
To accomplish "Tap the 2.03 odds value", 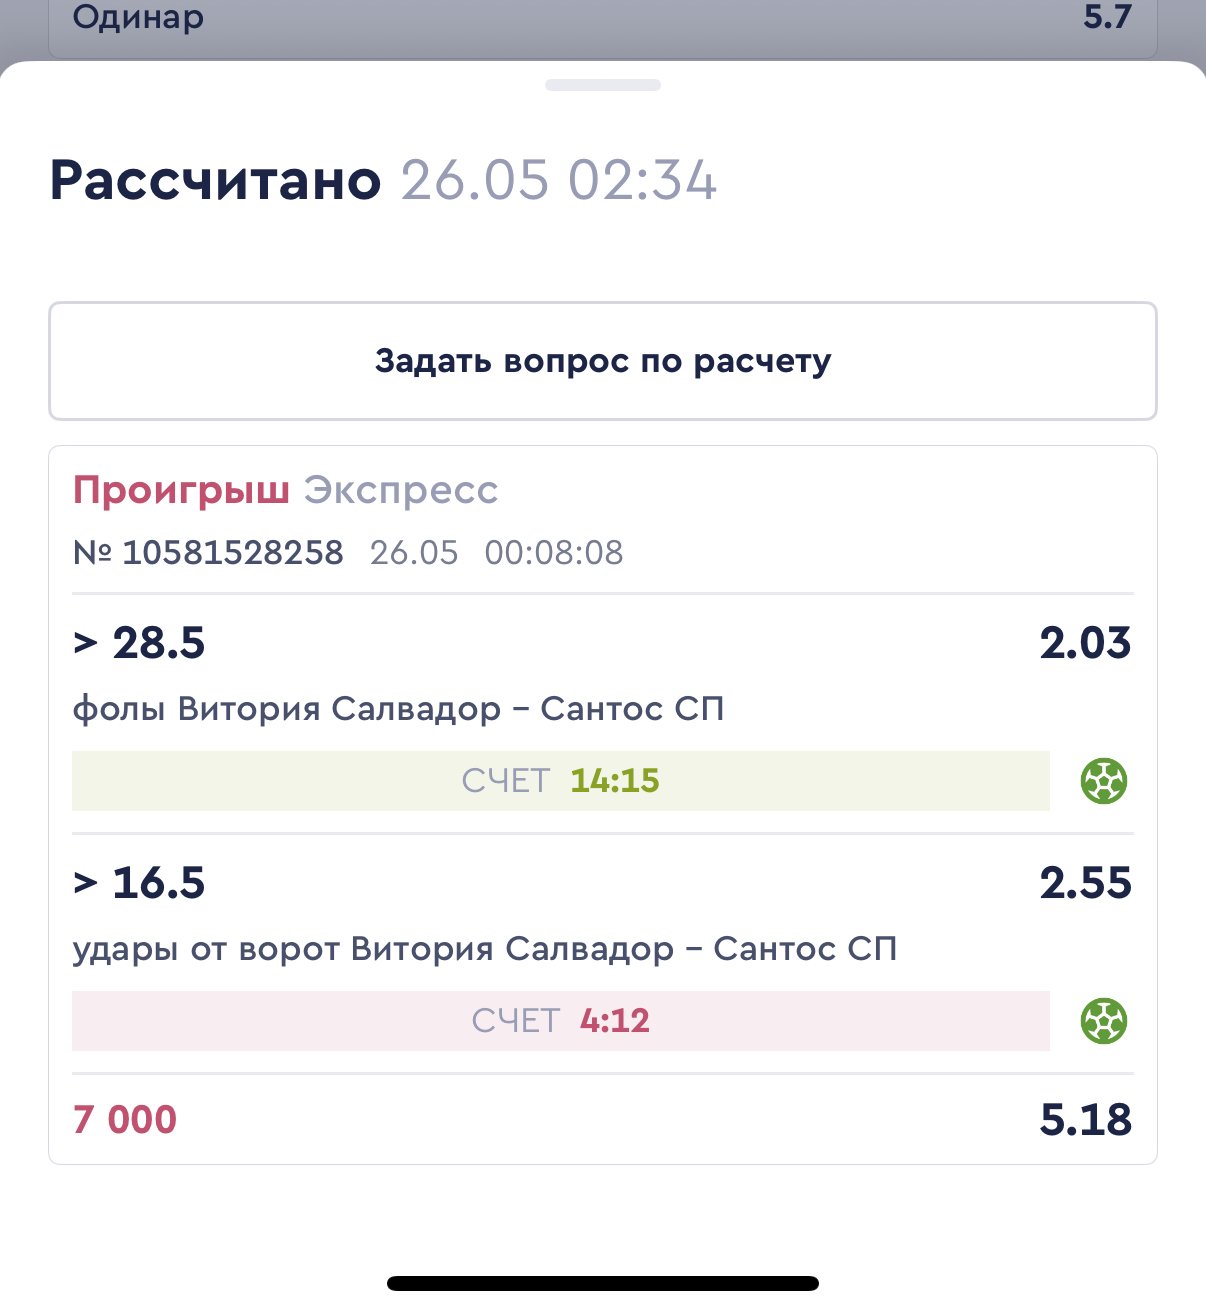I will (1085, 643).
